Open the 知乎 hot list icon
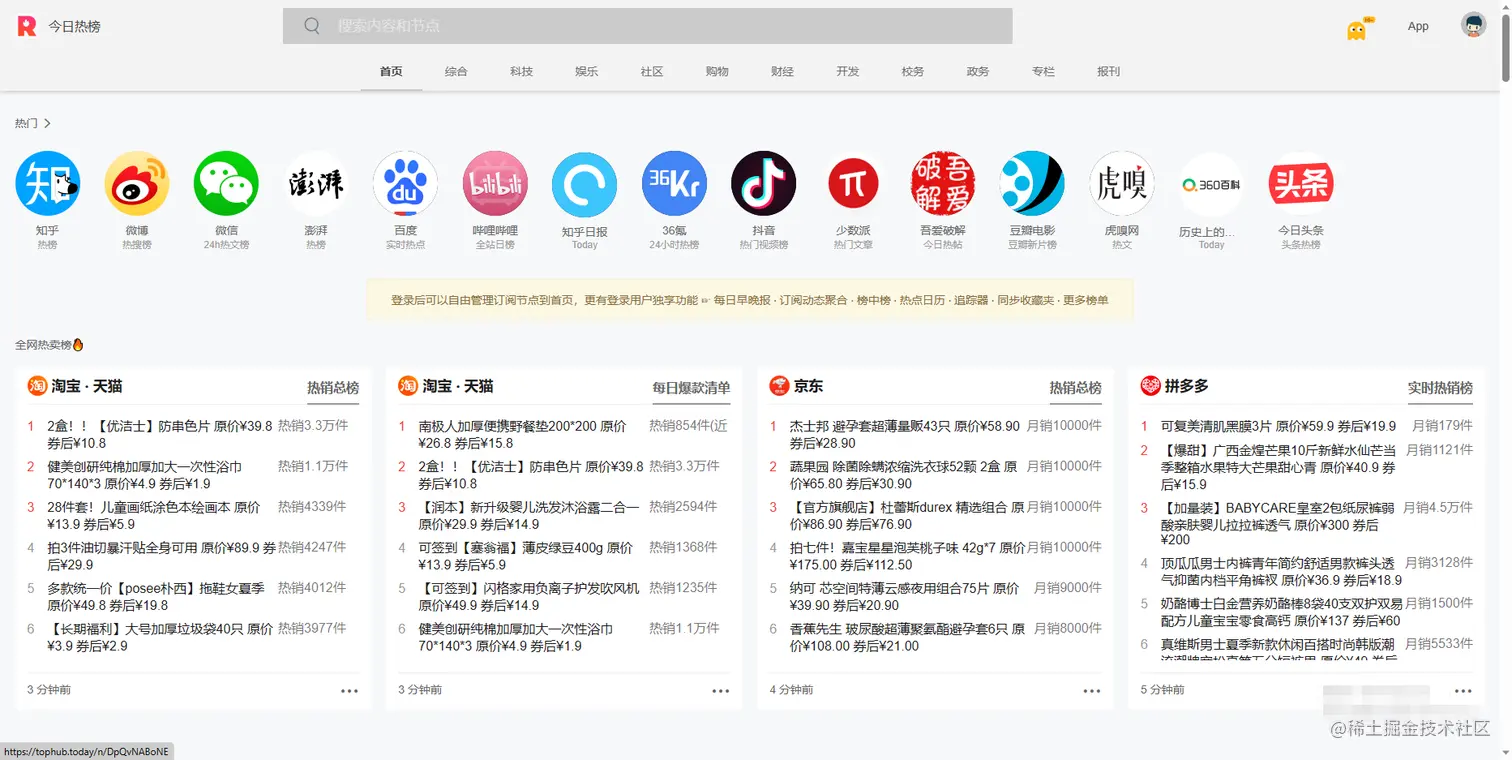This screenshot has height=760, width=1512. (47, 184)
